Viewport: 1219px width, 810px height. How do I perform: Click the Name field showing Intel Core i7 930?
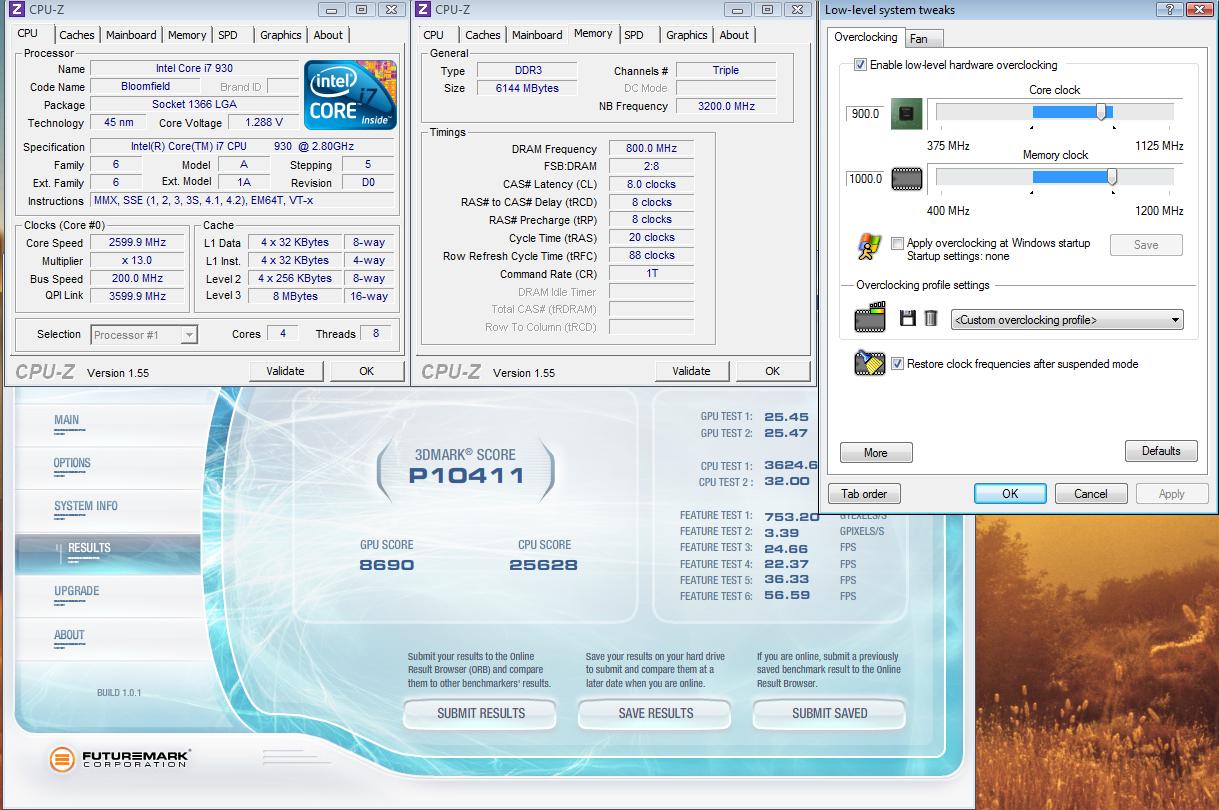194,69
